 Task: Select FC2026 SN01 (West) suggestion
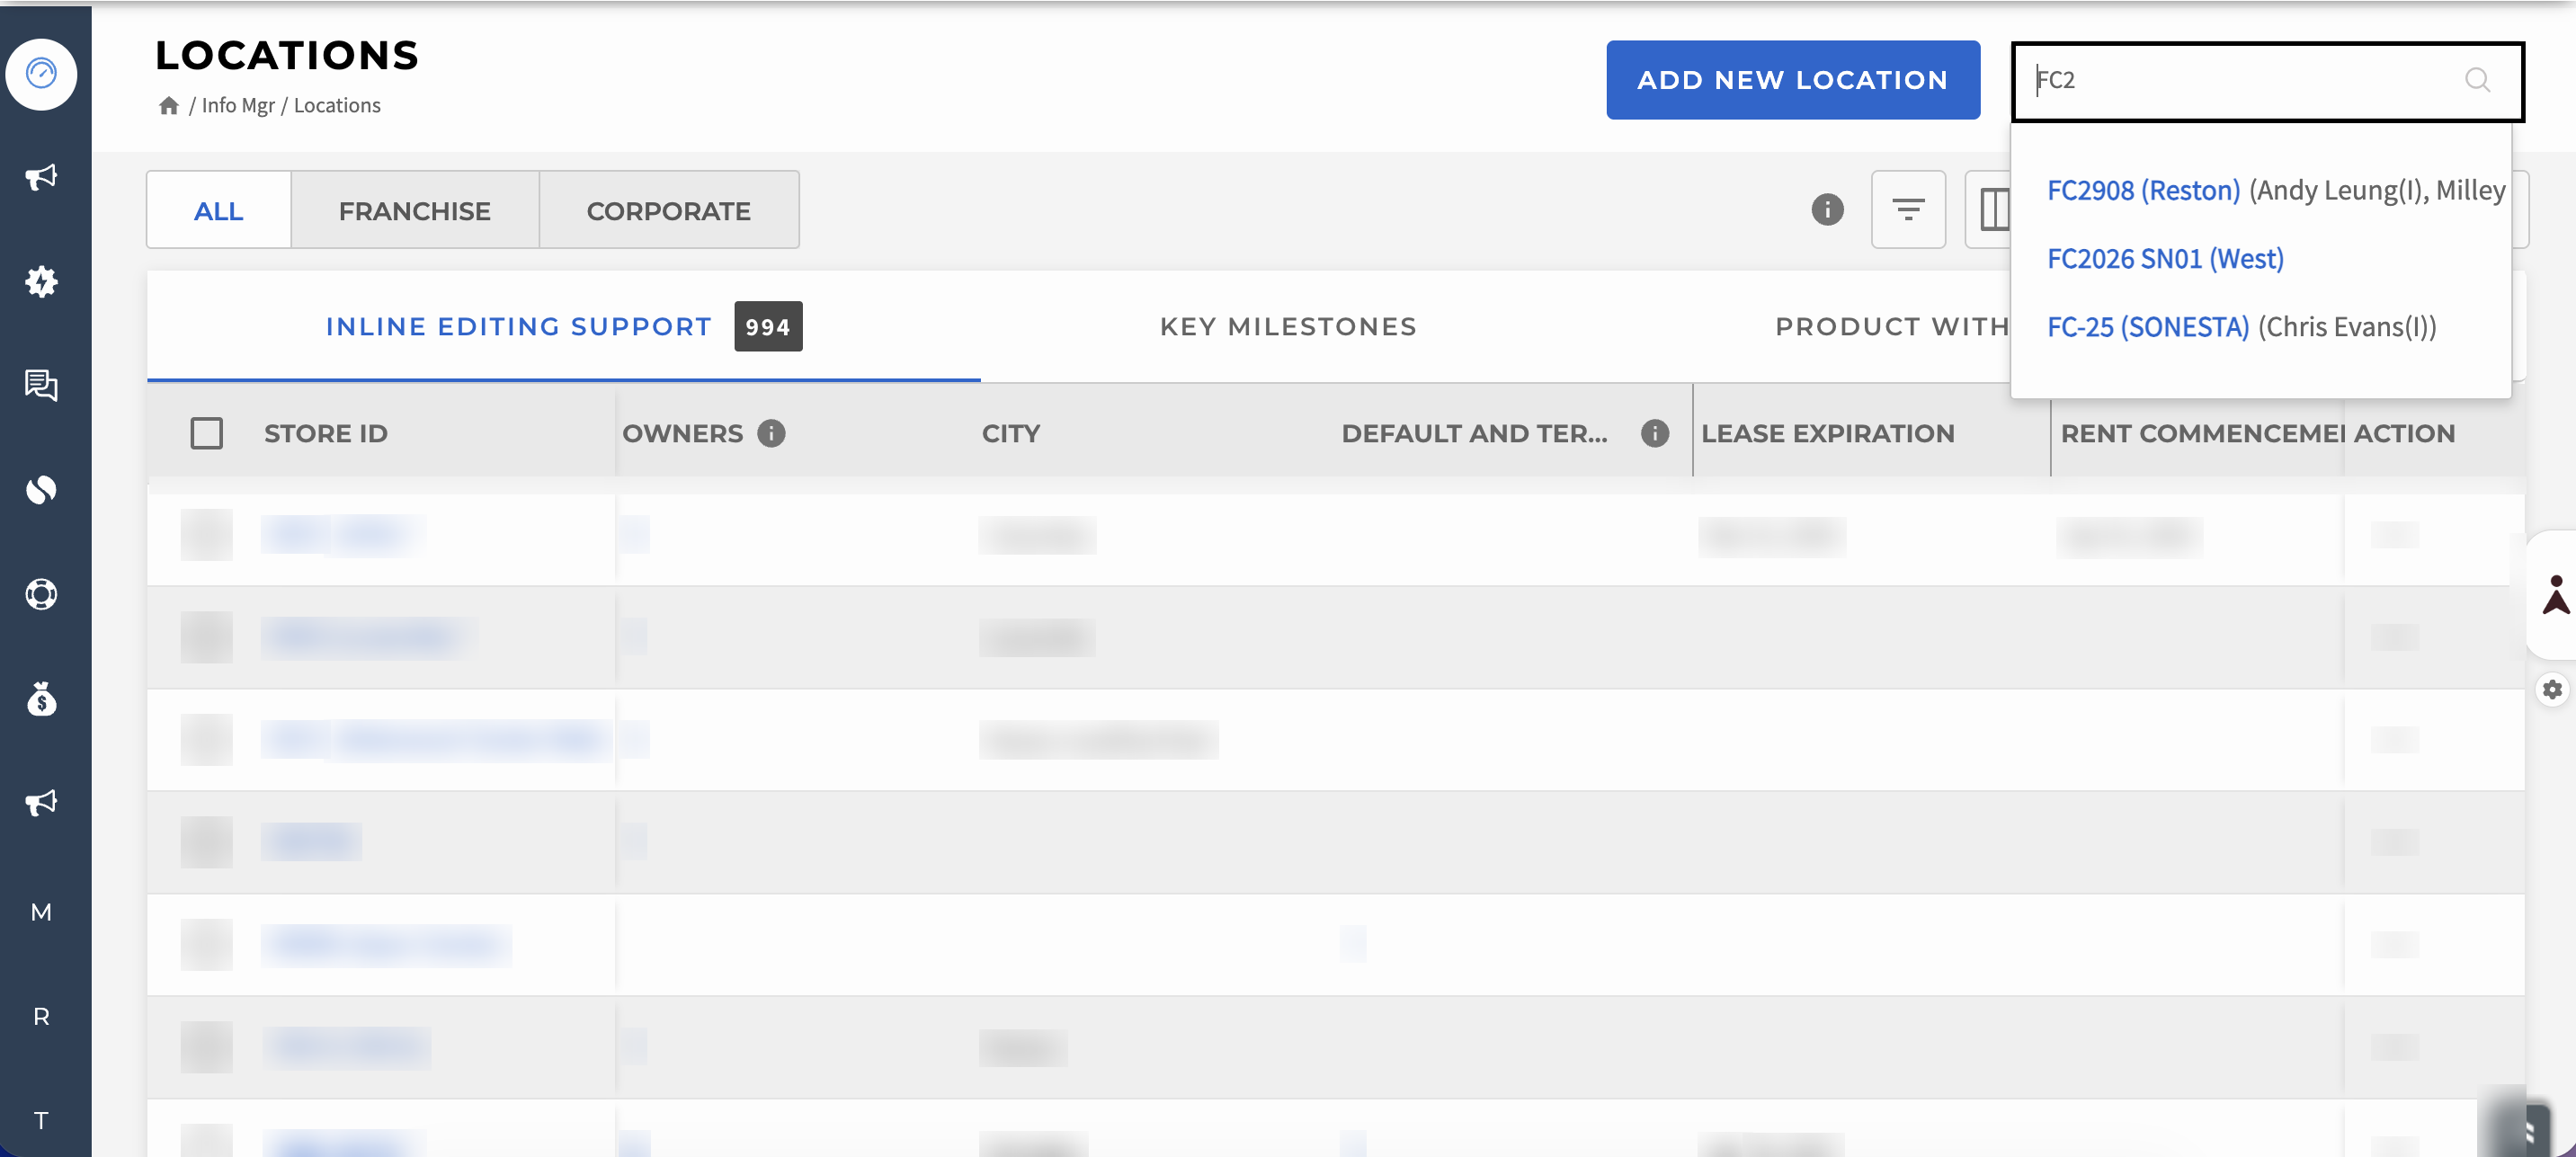pos(2166,258)
